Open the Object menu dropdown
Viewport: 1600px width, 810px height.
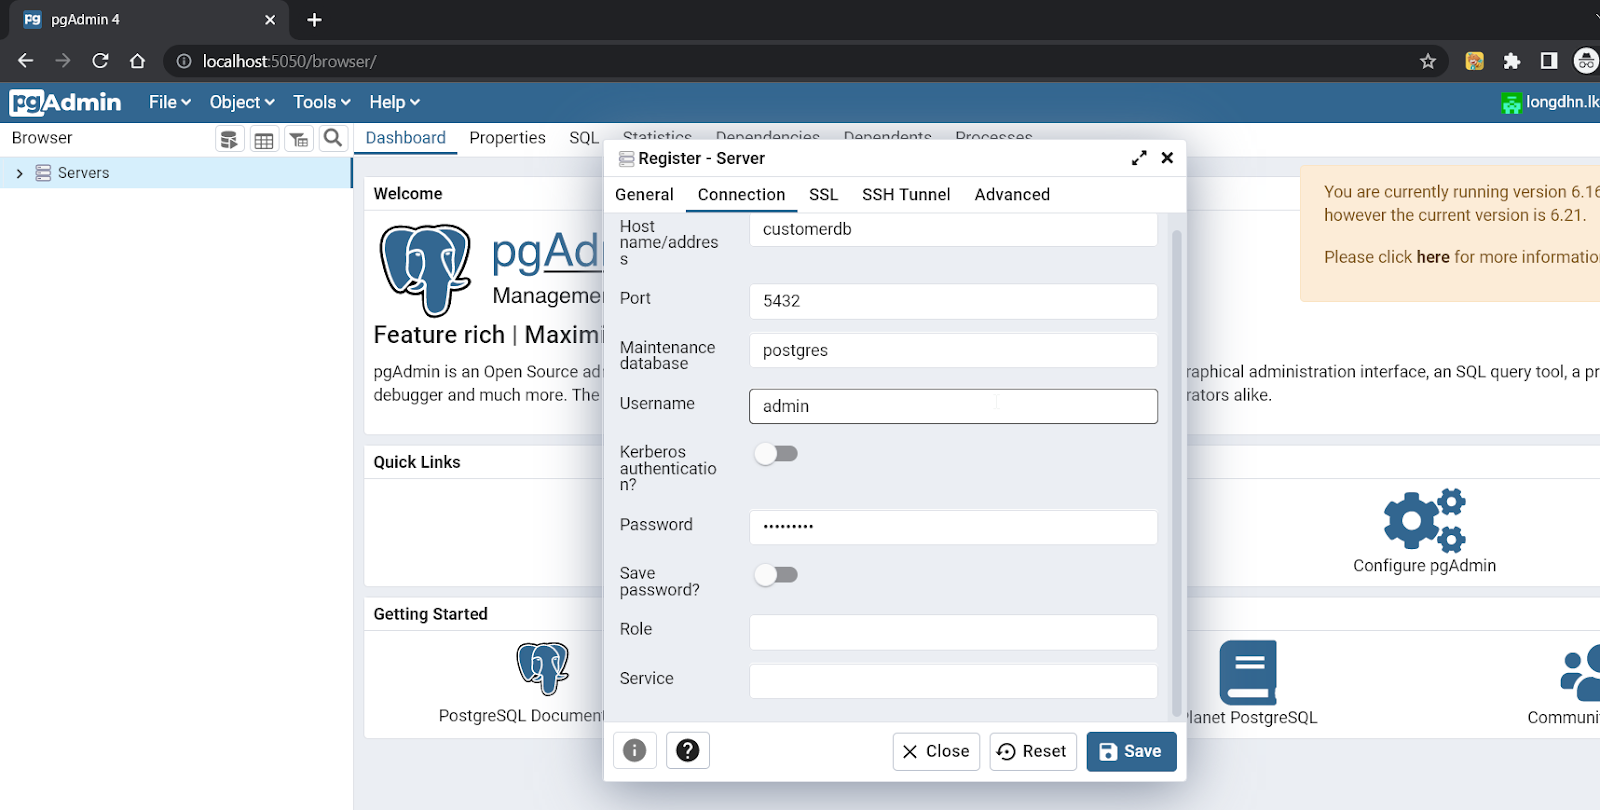242,102
